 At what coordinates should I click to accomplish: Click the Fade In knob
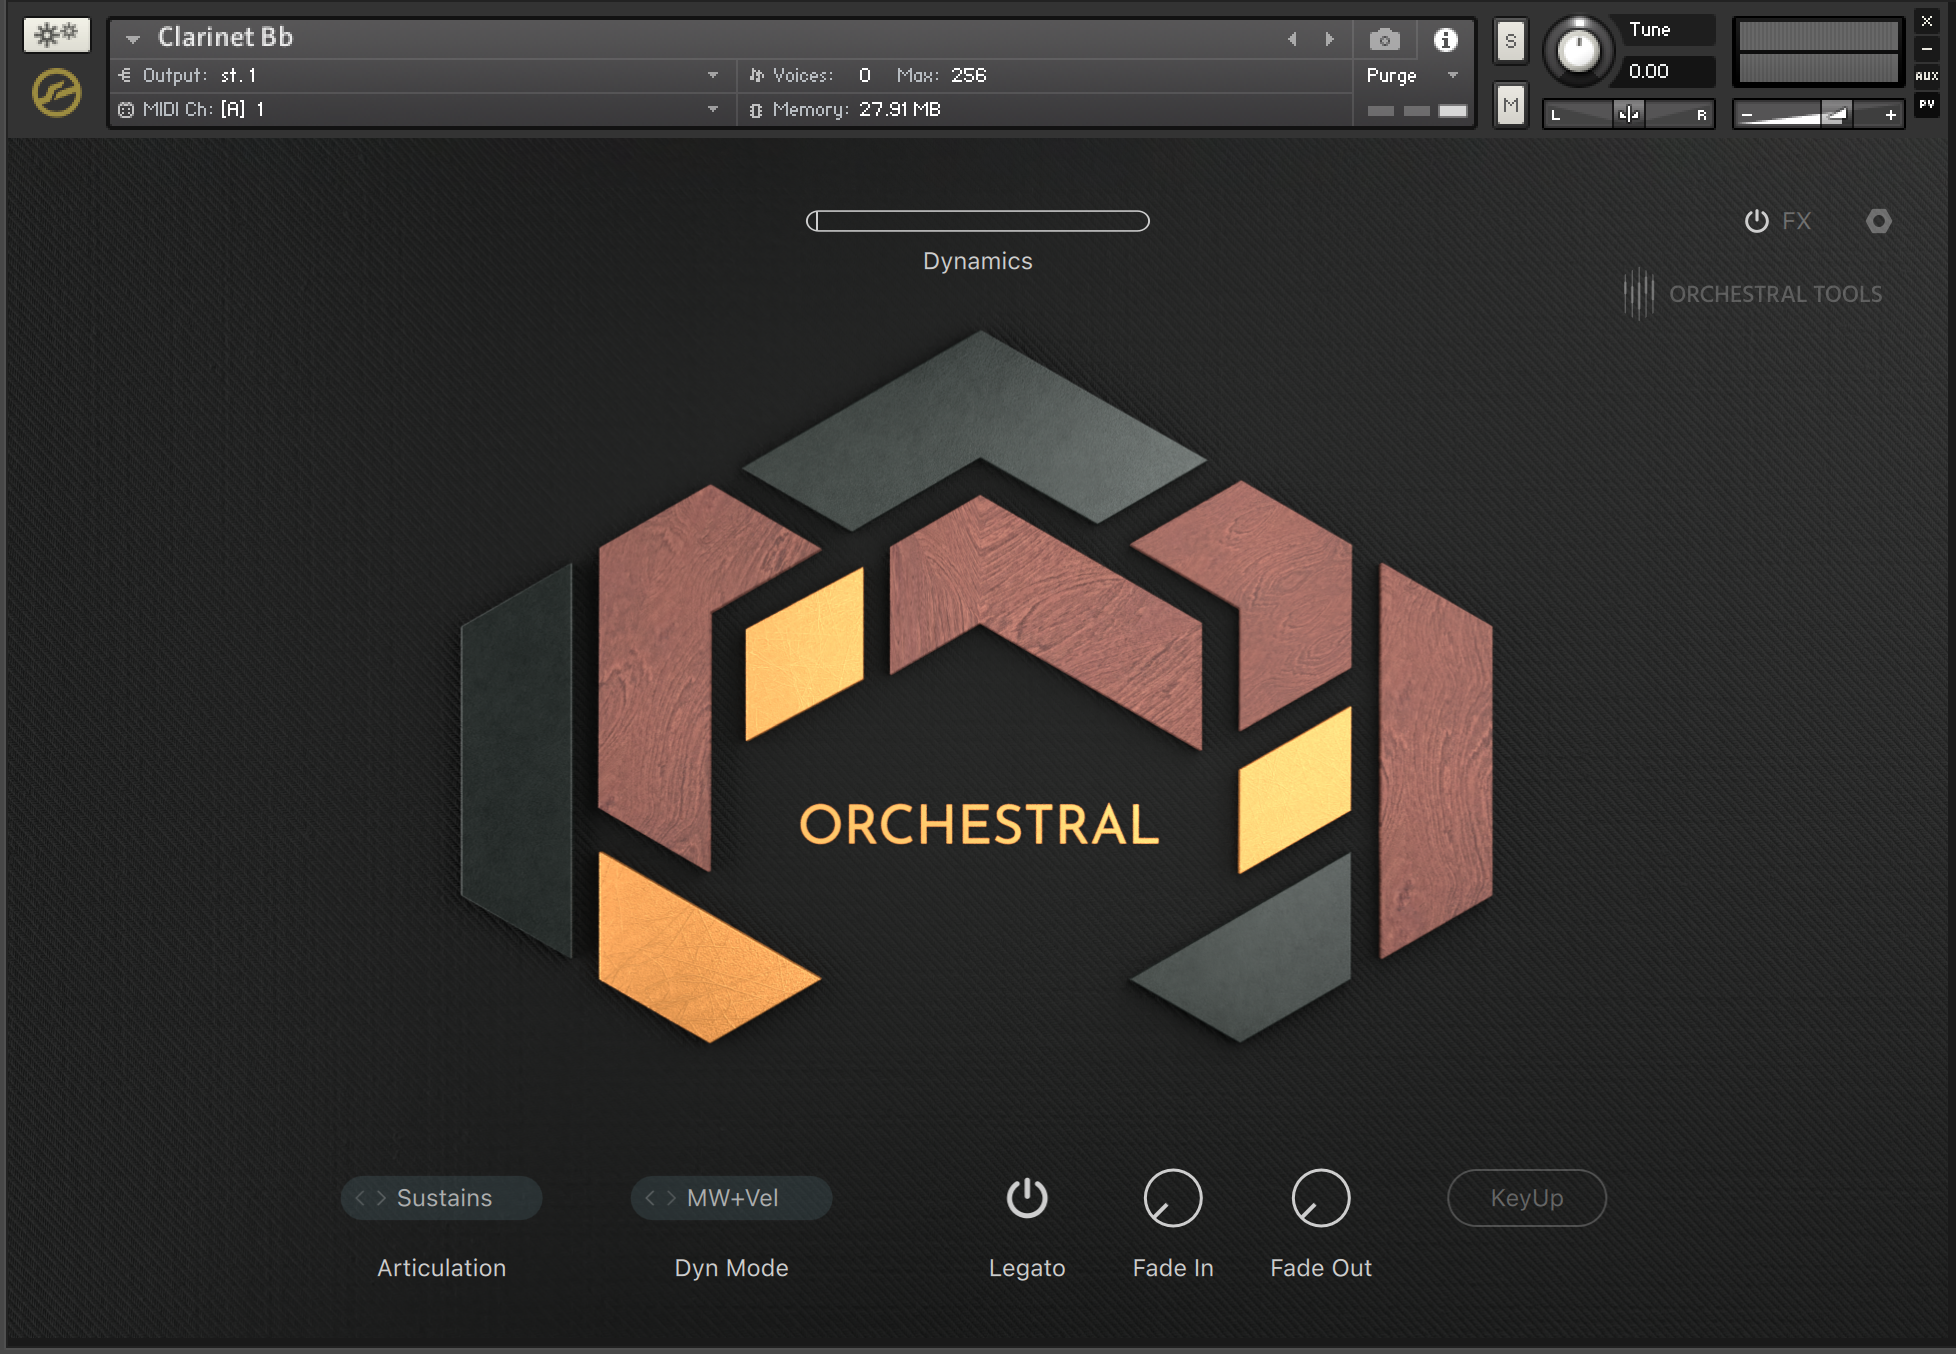tap(1172, 1197)
